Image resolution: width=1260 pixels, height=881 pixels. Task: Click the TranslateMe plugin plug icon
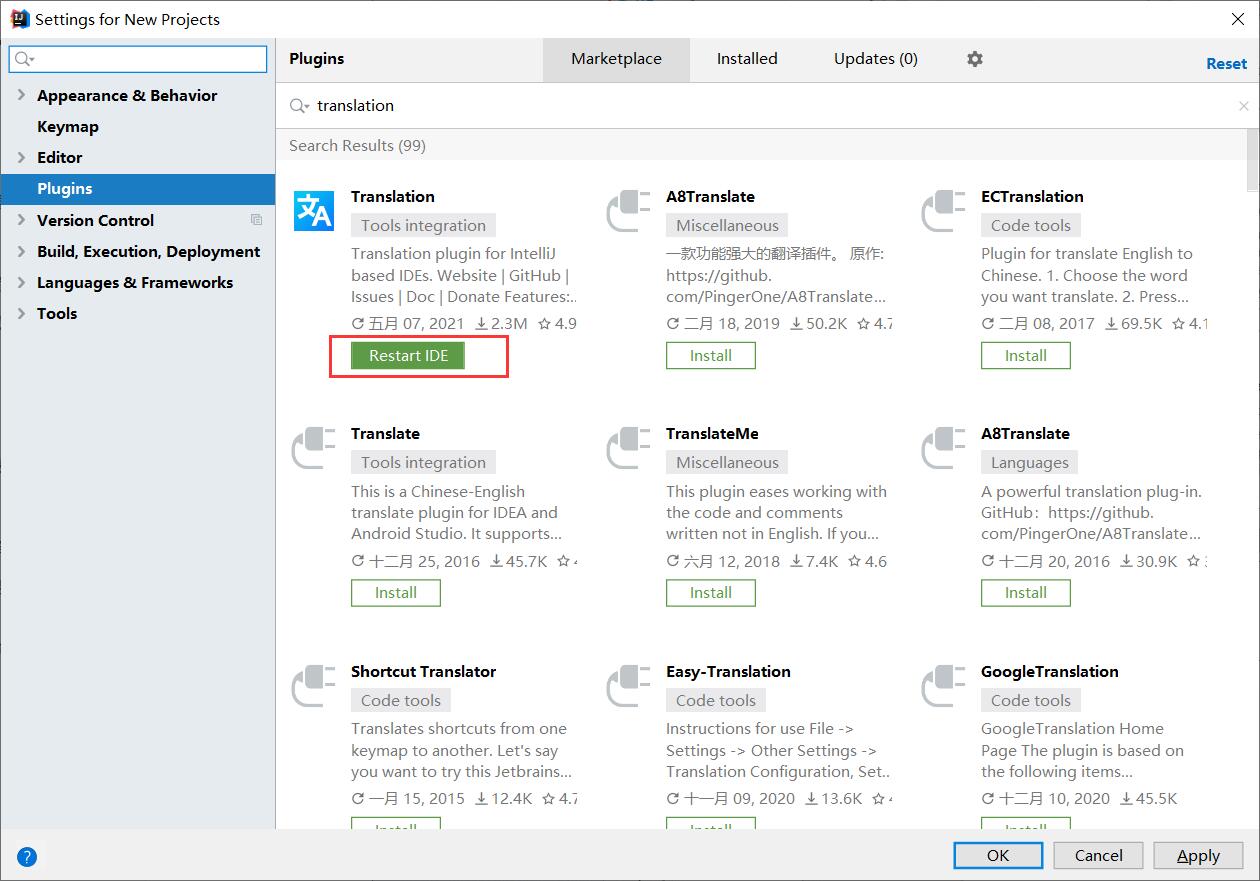[x=628, y=448]
